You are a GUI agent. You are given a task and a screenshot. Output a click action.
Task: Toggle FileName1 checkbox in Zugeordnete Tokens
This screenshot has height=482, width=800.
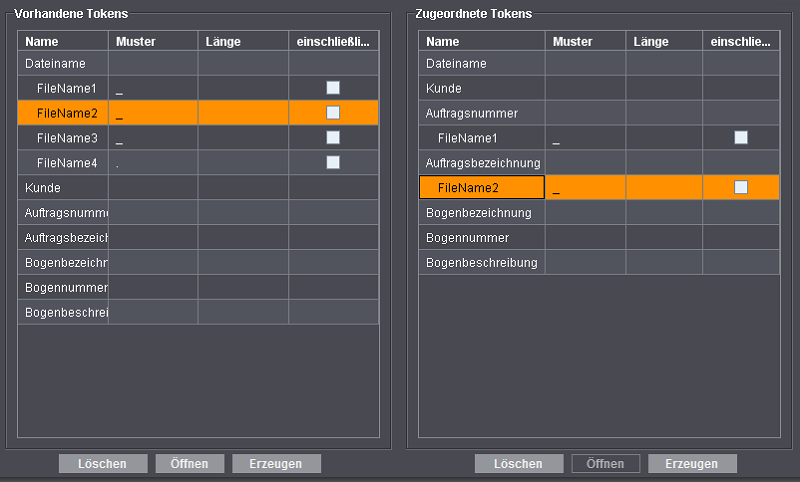click(x=741, y=137)
